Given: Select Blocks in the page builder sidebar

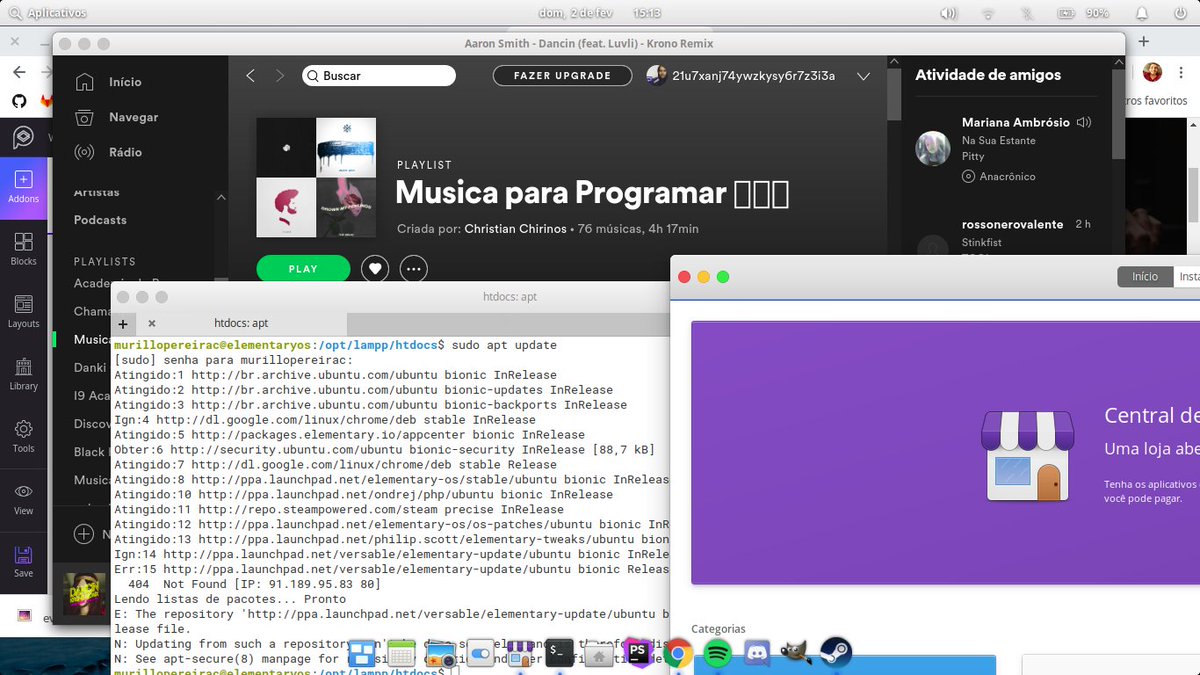Looking at the screenshot, I should pyautogui.click(x=23, y=249).
